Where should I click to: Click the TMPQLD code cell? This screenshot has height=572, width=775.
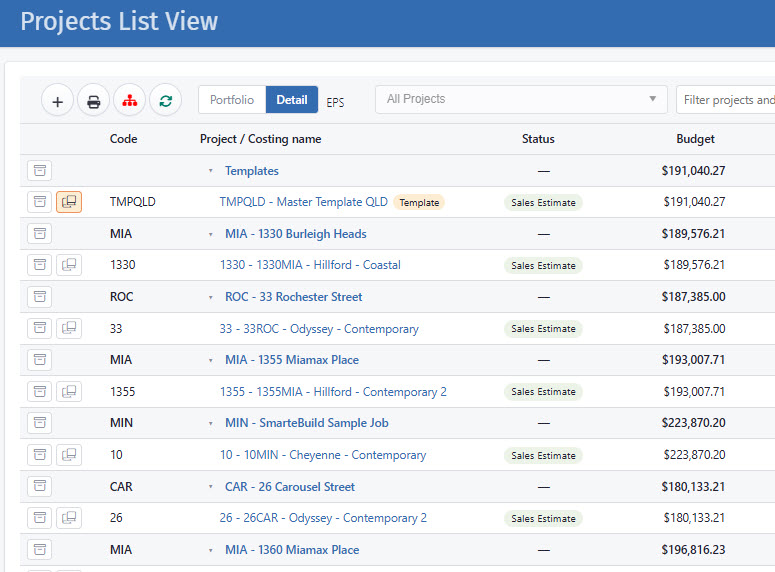[x=132, y=202]
